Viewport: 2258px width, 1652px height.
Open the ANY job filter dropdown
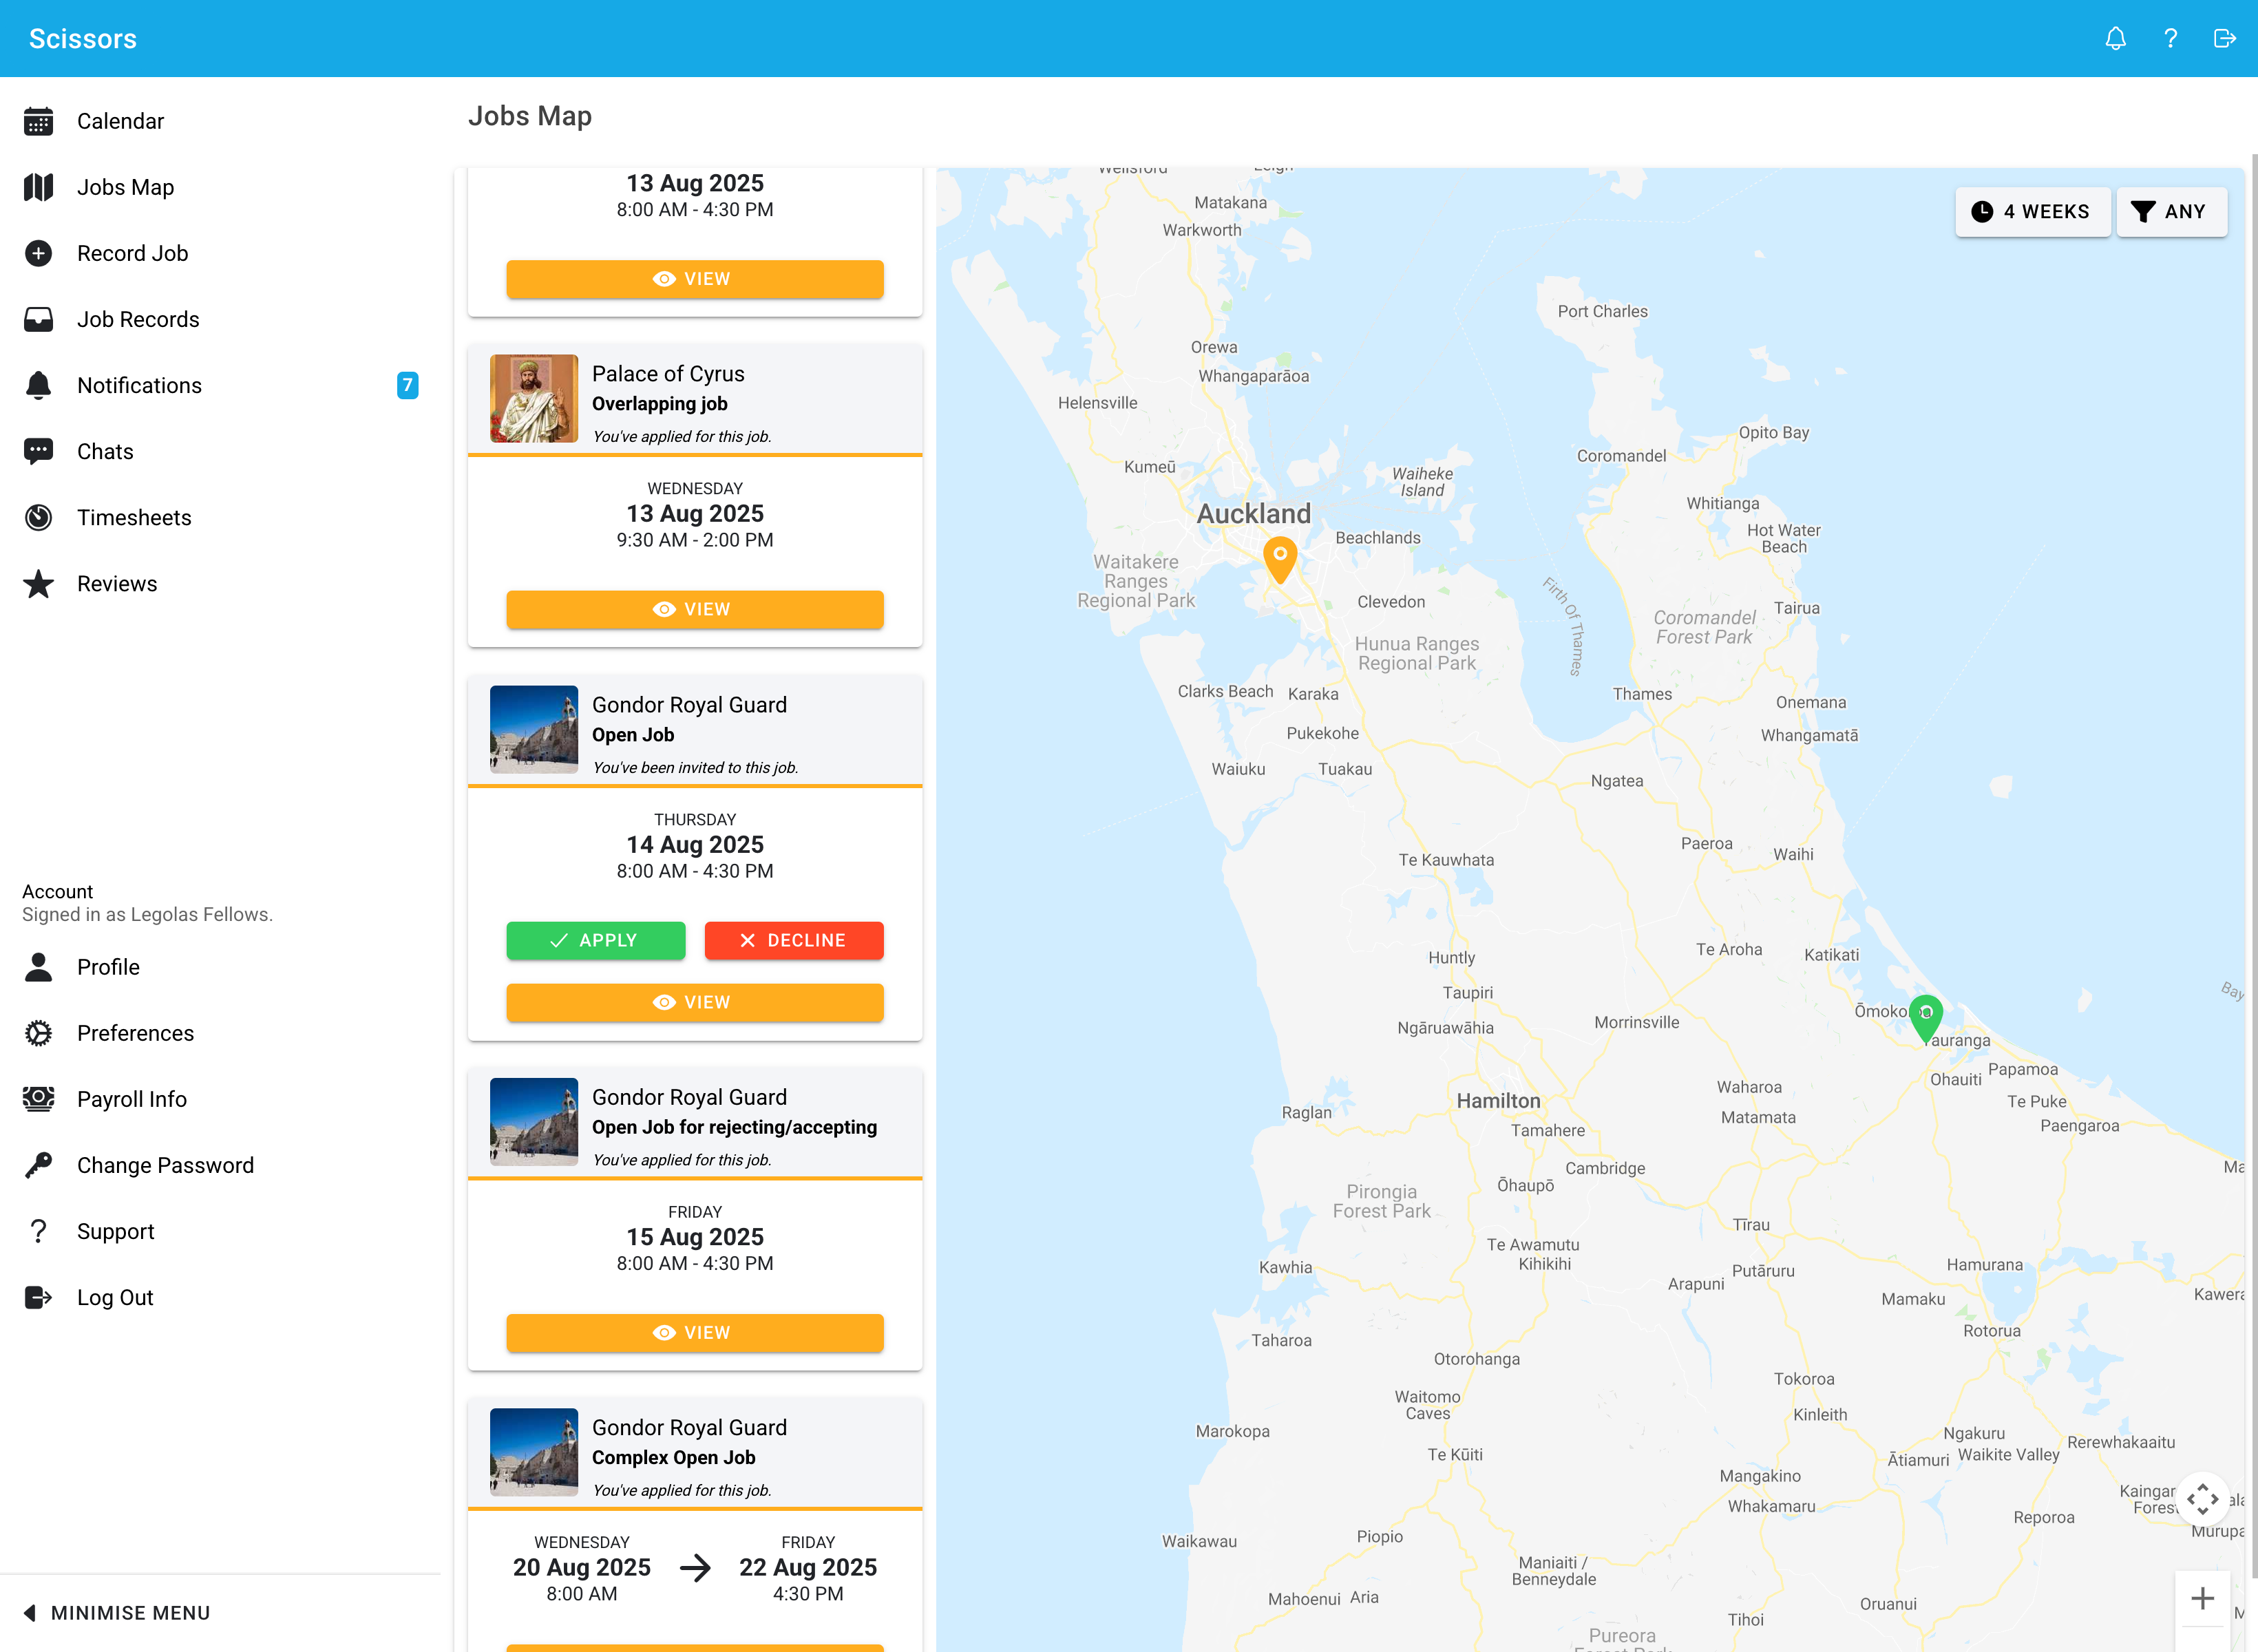(2170, 211)
